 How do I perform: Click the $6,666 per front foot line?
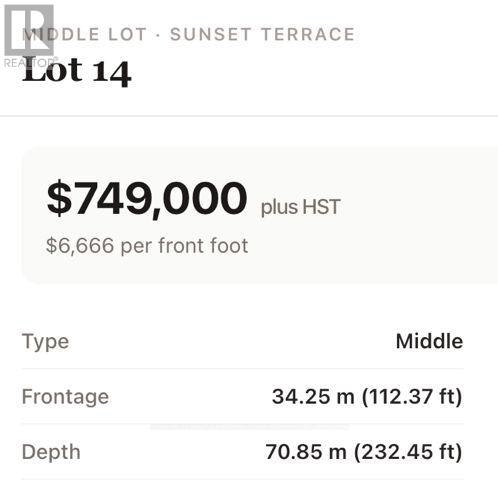147,246
